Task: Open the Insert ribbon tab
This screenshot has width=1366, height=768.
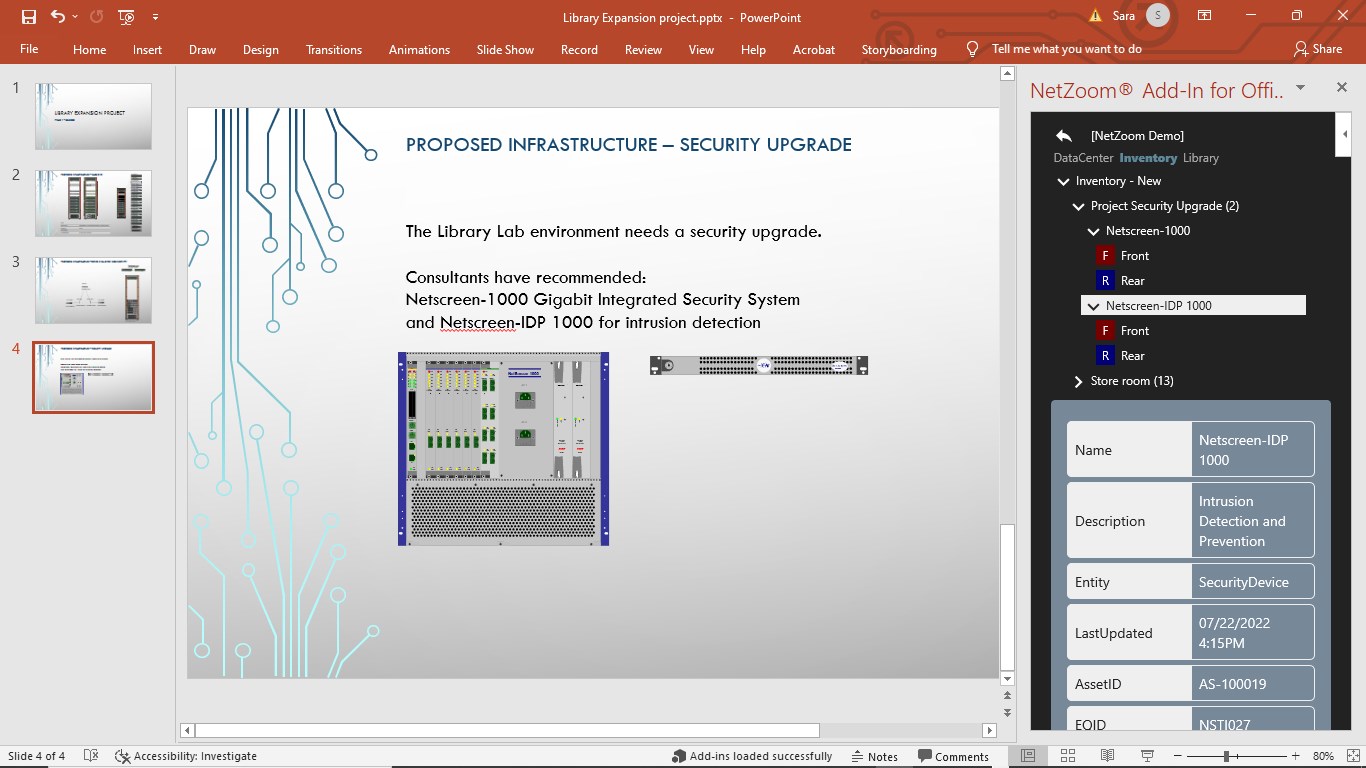Action: click(x=147, y=49)
